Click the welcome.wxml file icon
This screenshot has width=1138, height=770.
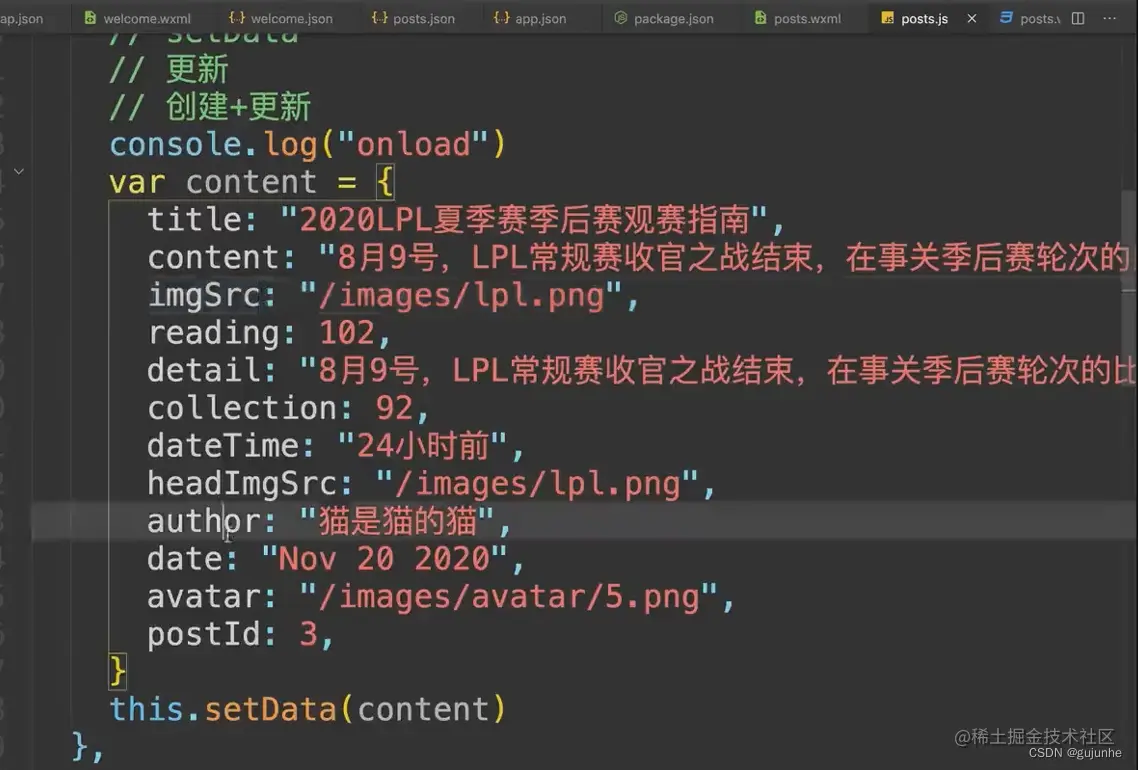[90, 18]
